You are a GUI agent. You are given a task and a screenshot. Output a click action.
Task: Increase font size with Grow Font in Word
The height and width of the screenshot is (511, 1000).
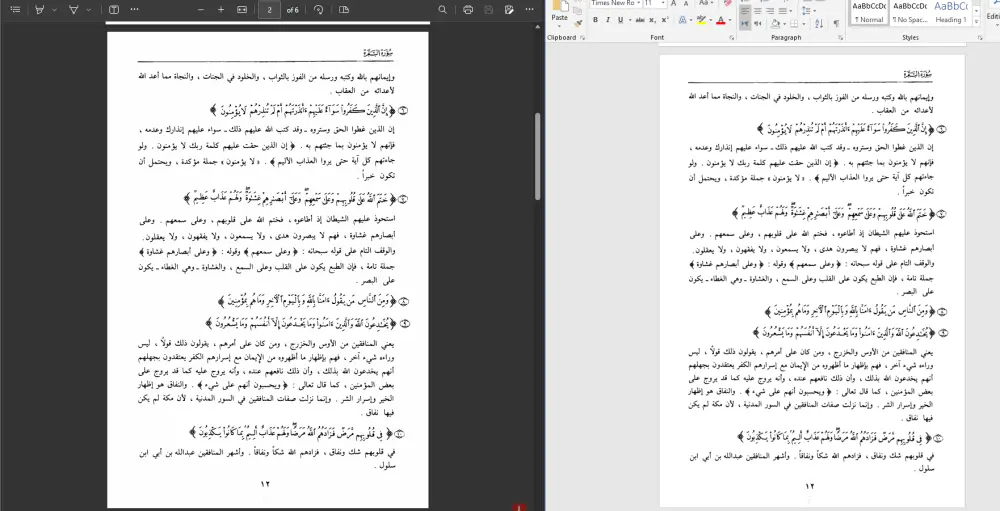click(x=673, y=3)
